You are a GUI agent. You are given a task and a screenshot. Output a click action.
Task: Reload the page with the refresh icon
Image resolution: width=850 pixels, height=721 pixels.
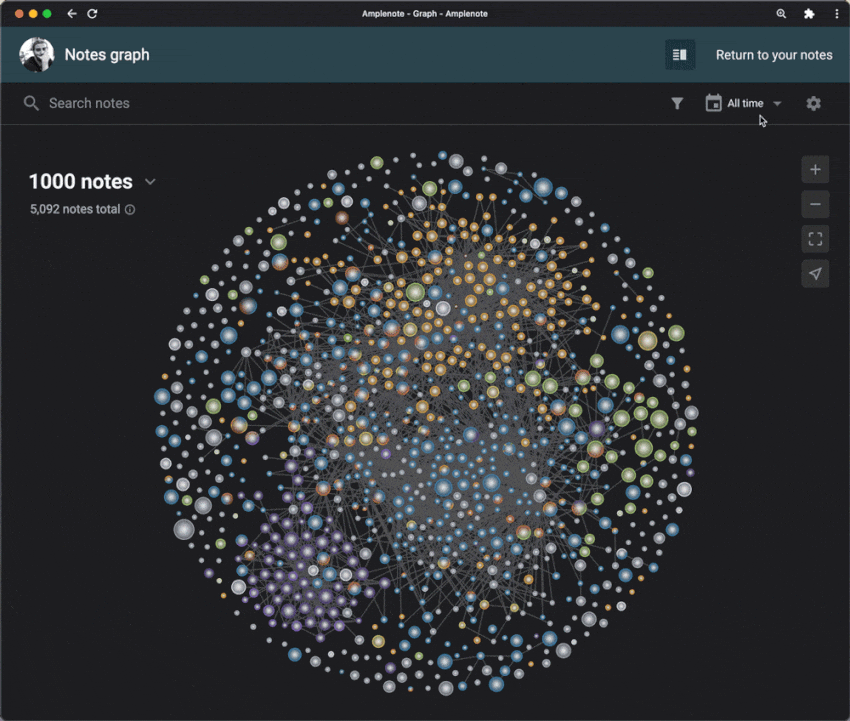click(x=92, y=14)
